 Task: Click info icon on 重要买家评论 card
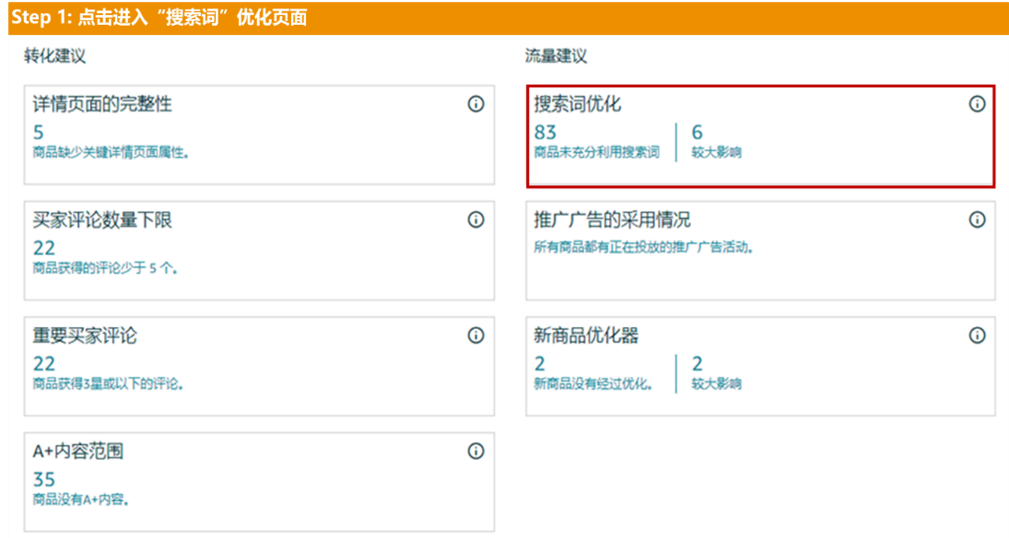click(x=476, y=335)
